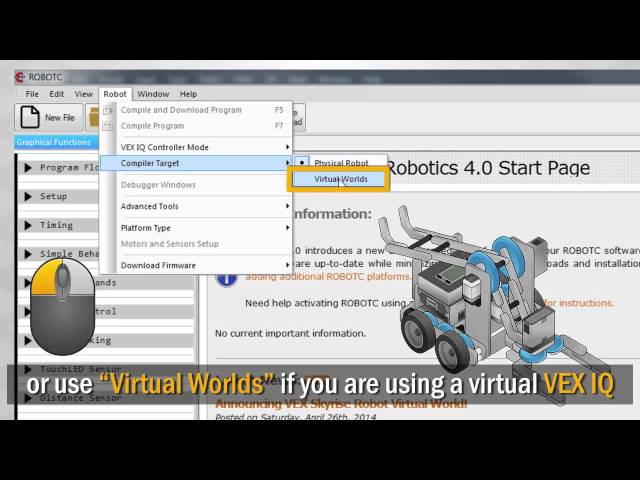Expand the Download Firmware submenu
The width and height of the screenshot is (640, 480).
[196, 265]
